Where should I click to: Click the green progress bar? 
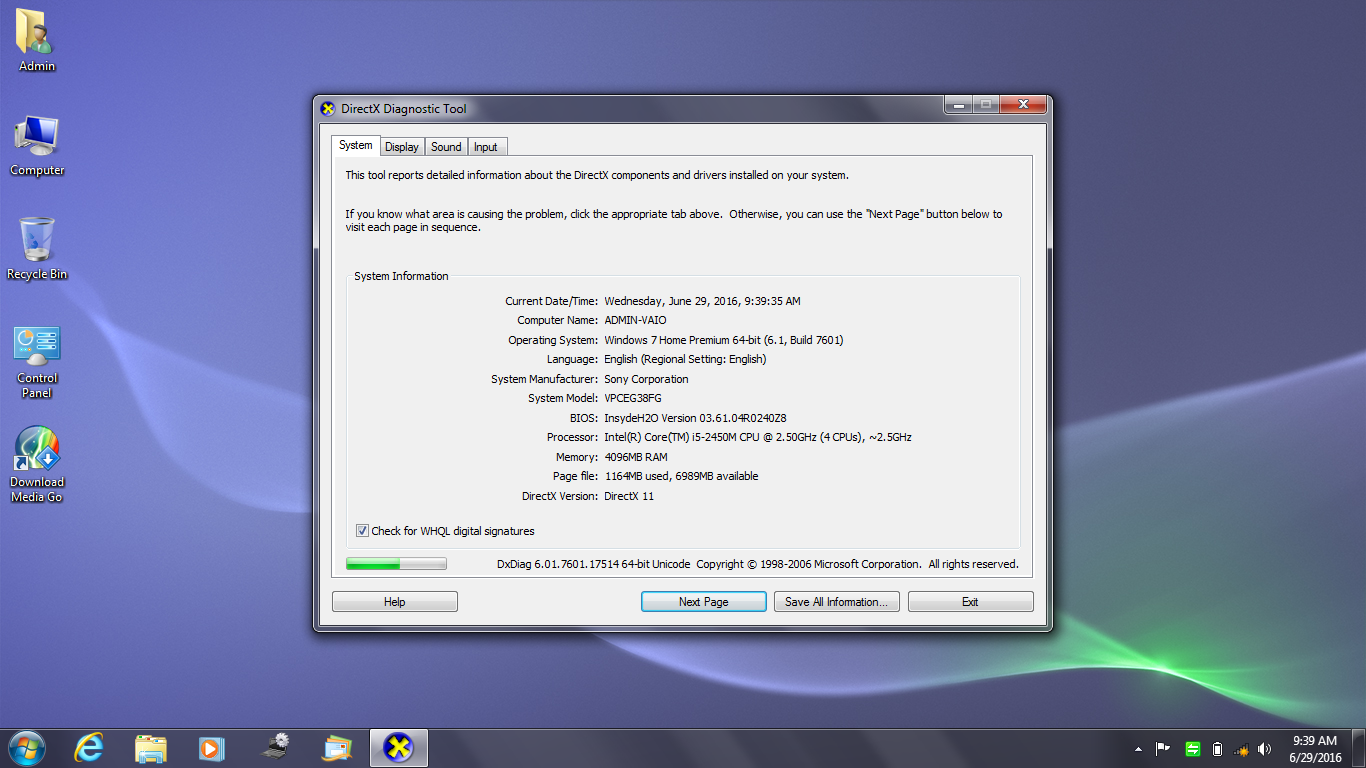[x=396, y=564]
